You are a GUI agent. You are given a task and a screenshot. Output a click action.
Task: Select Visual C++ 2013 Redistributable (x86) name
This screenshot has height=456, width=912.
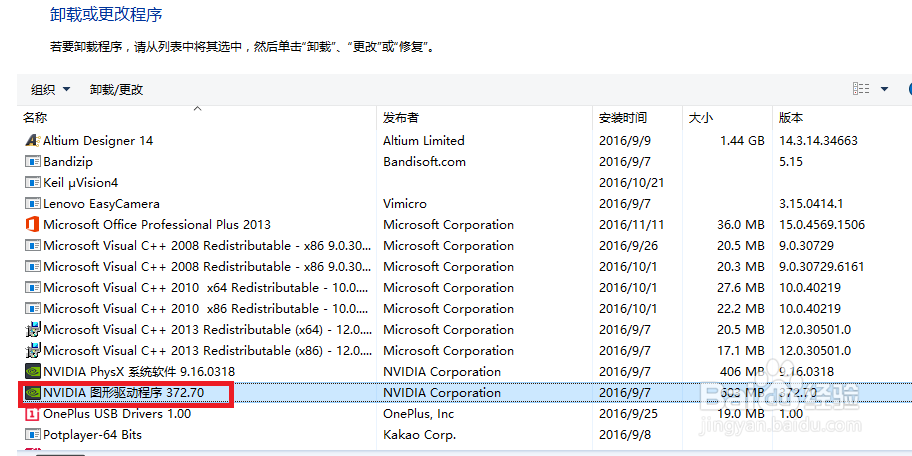(x=206, y=351)
